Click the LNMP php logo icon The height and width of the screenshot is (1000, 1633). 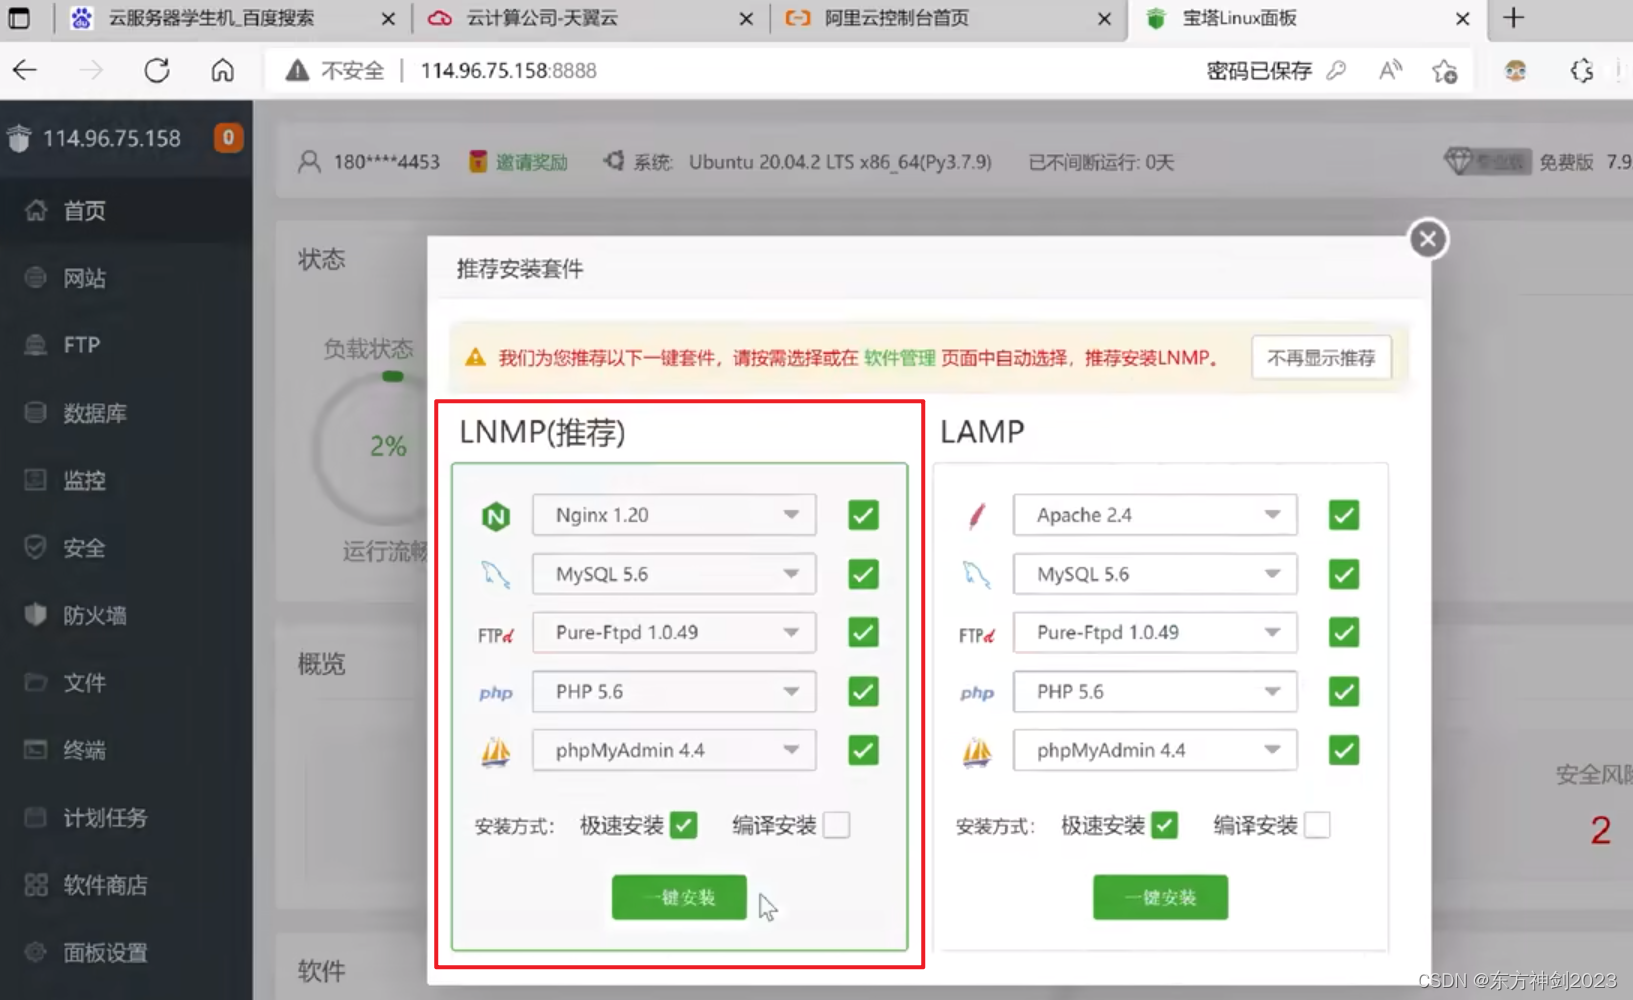click(496, 693)
